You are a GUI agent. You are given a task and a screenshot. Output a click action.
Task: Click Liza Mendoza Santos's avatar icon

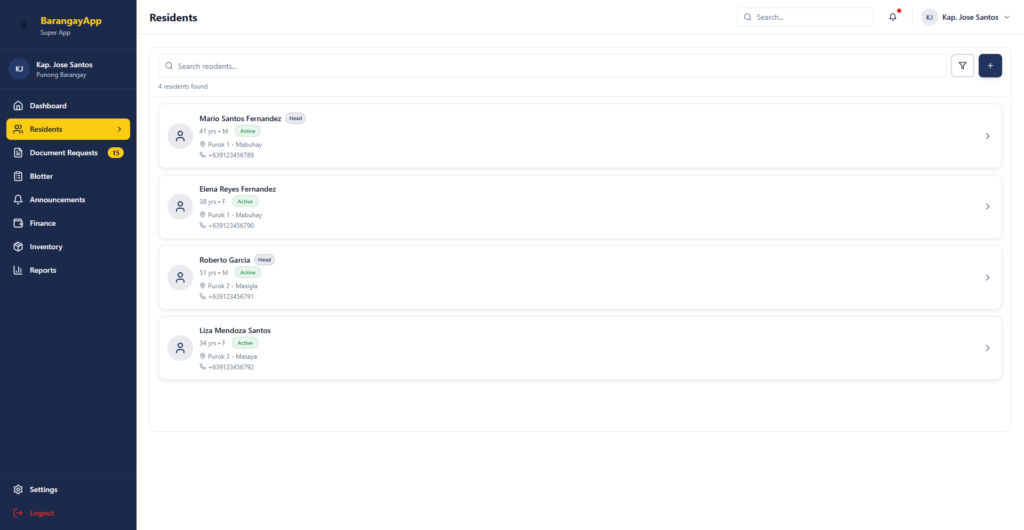(180, 348)
